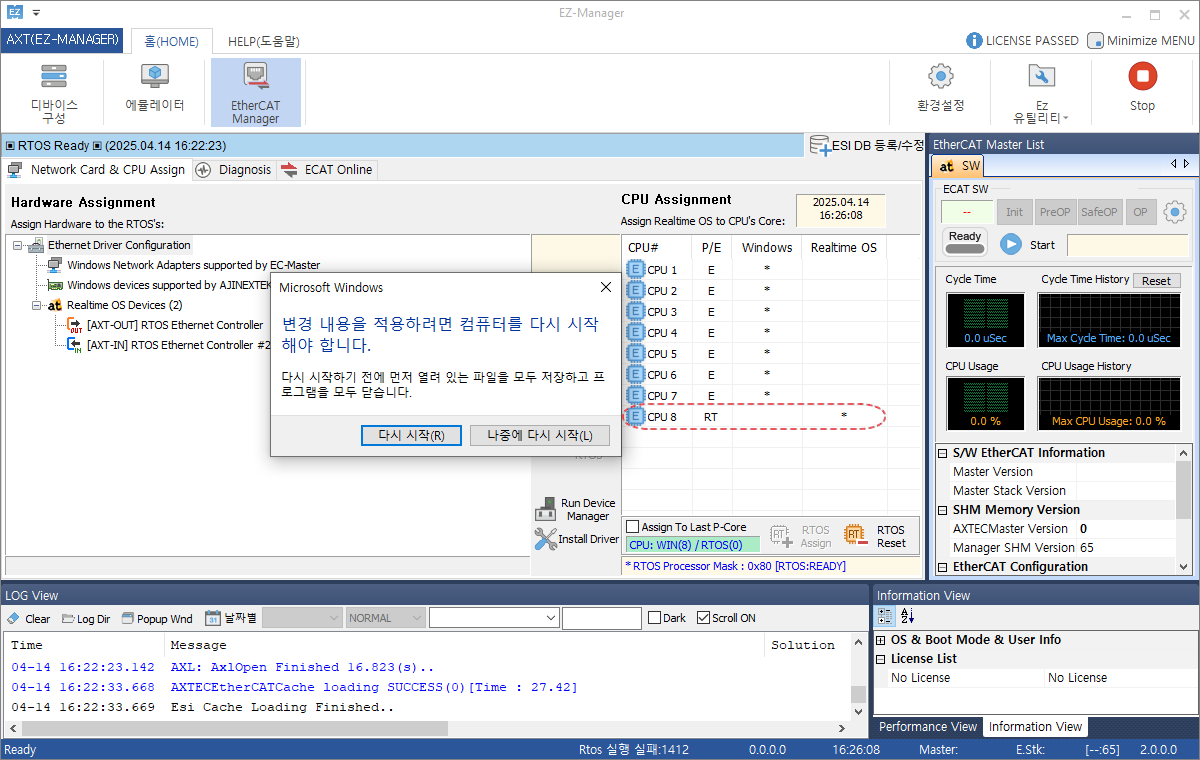Collapse the Realtime OS Devices node

(x=37, y=305)
